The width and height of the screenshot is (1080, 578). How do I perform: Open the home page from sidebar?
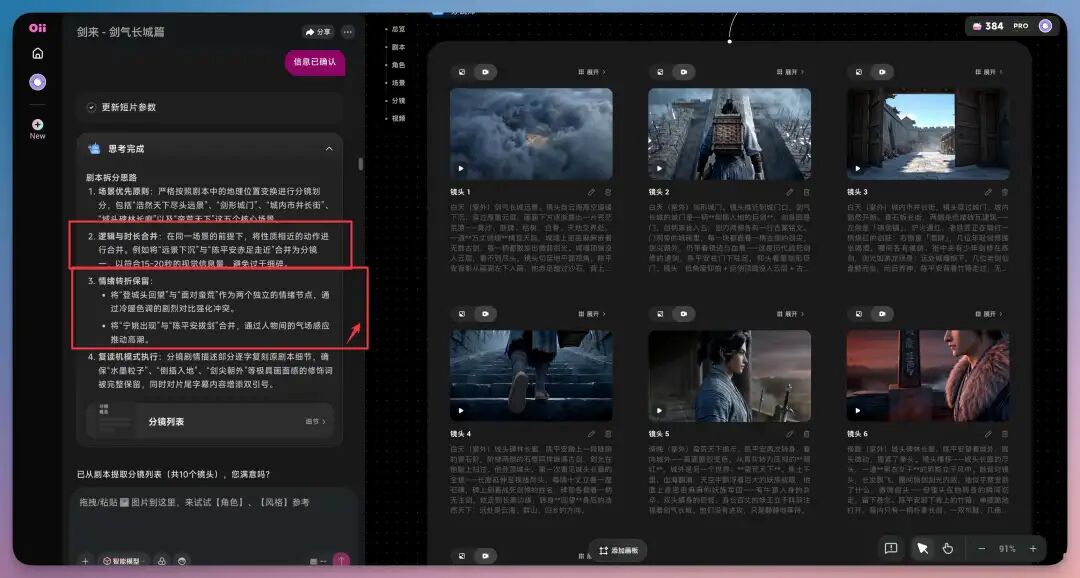(x=38, y=53)
